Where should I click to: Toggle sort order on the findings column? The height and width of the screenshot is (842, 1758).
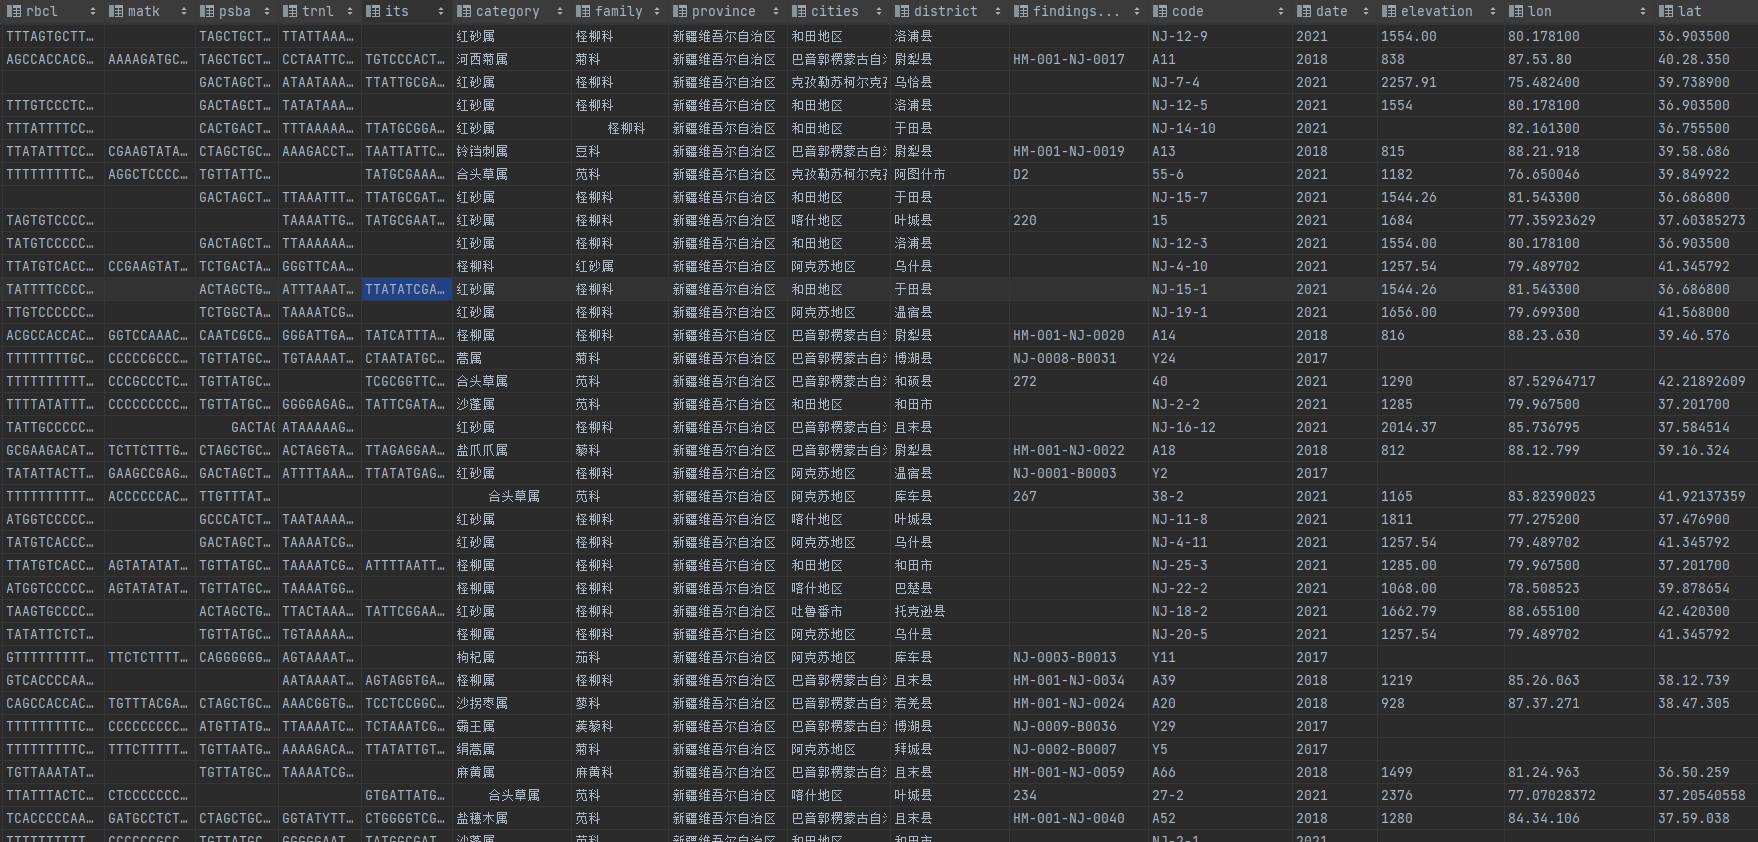click(1136, 11)
